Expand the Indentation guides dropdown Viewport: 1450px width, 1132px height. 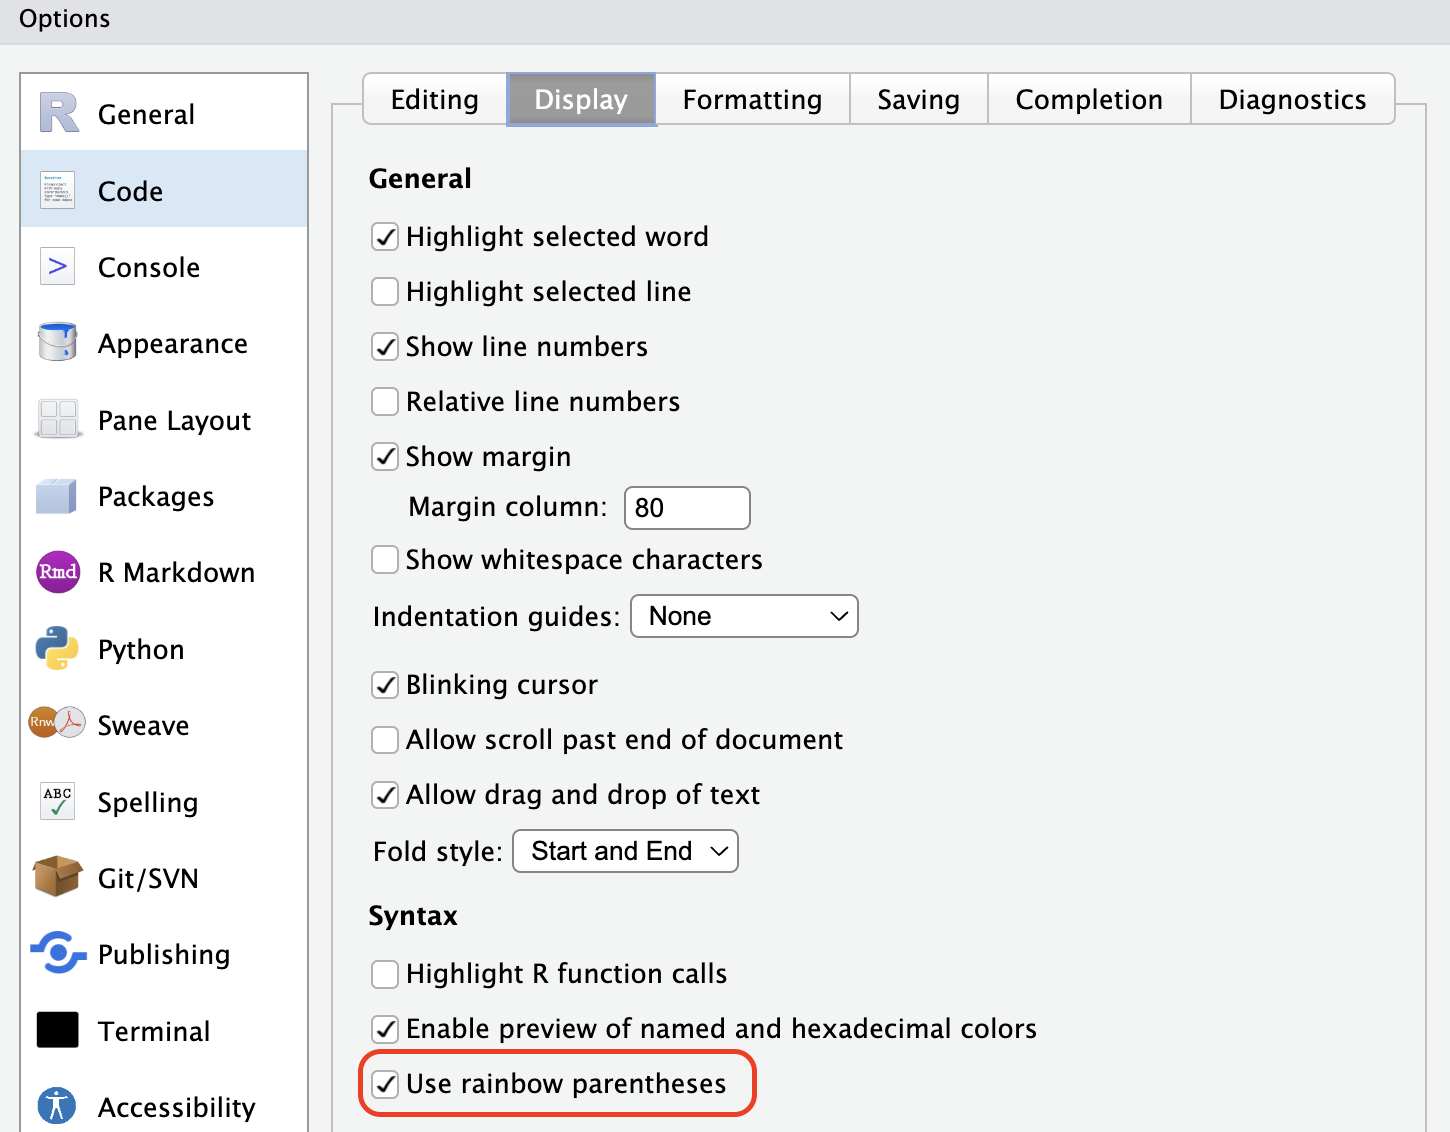tap(744, 616)
